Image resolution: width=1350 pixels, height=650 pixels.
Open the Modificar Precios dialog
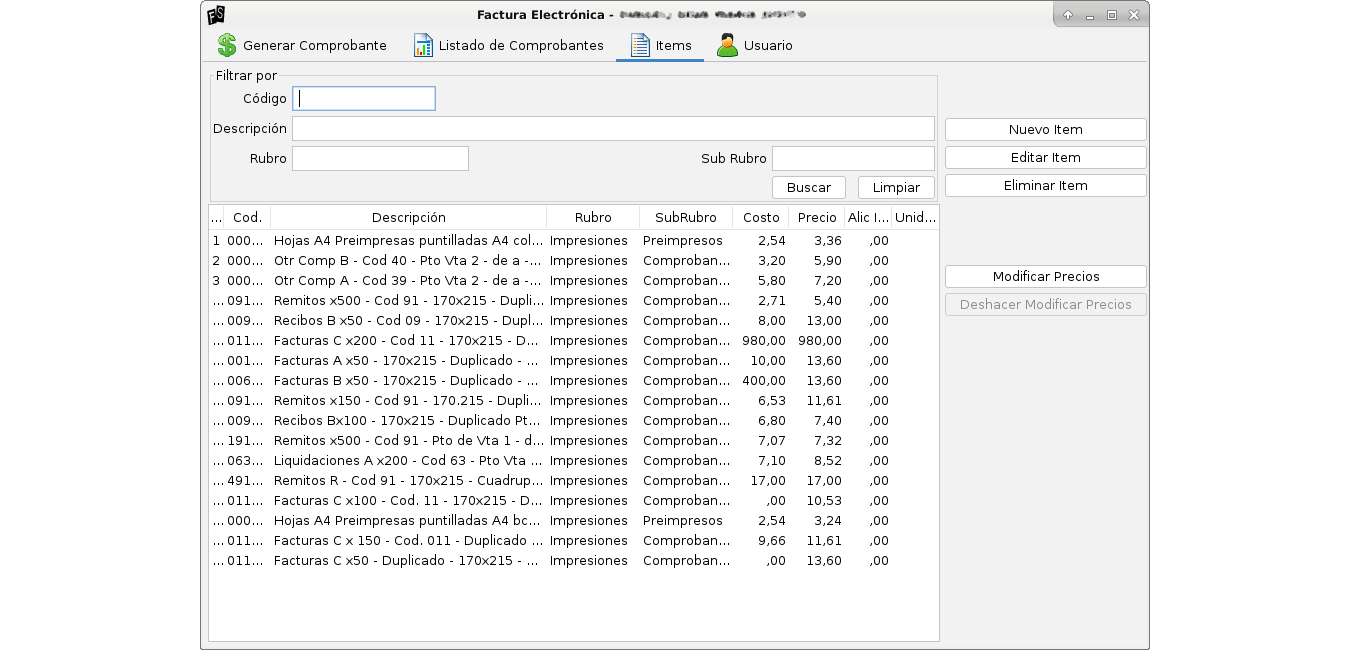1045,277
